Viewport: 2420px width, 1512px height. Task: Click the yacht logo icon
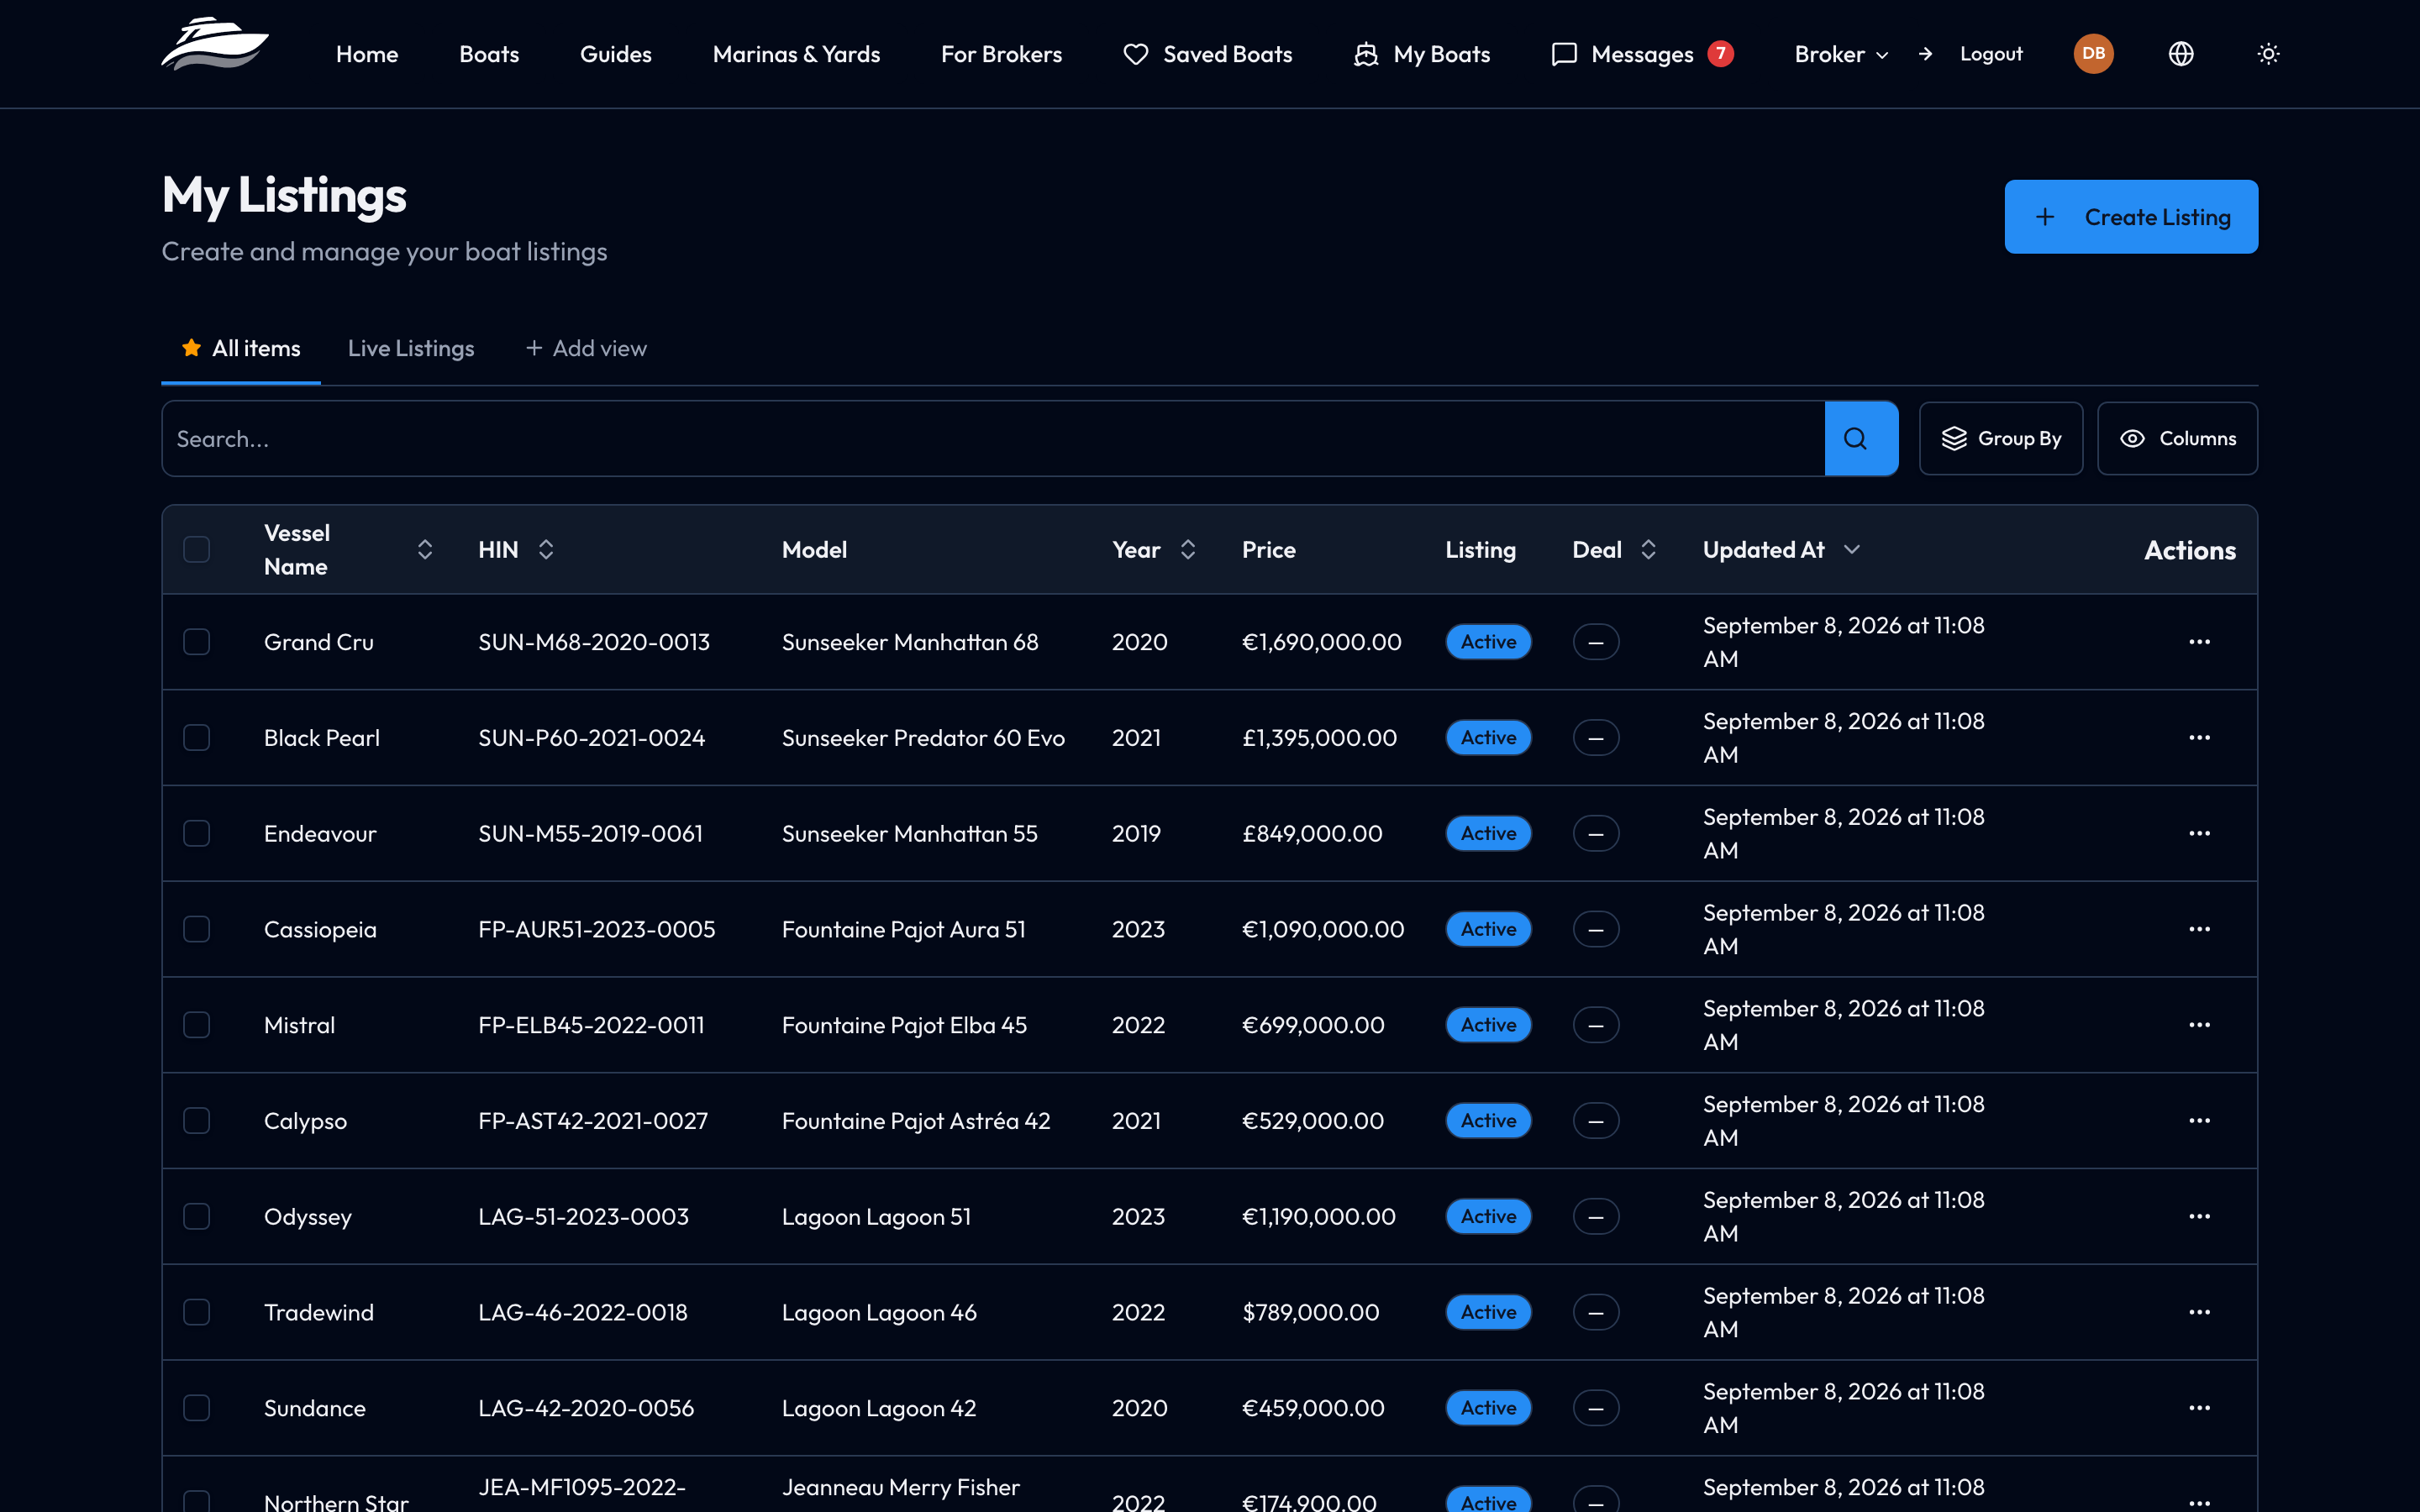coord(215,44)
